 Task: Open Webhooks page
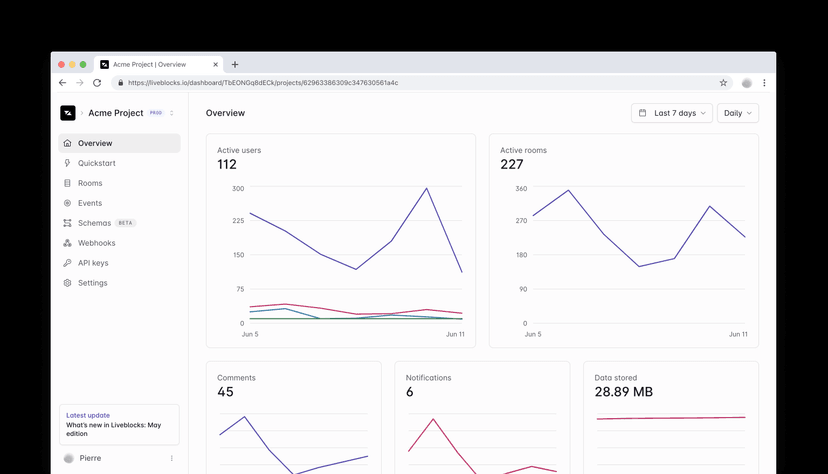coord(119,243)
